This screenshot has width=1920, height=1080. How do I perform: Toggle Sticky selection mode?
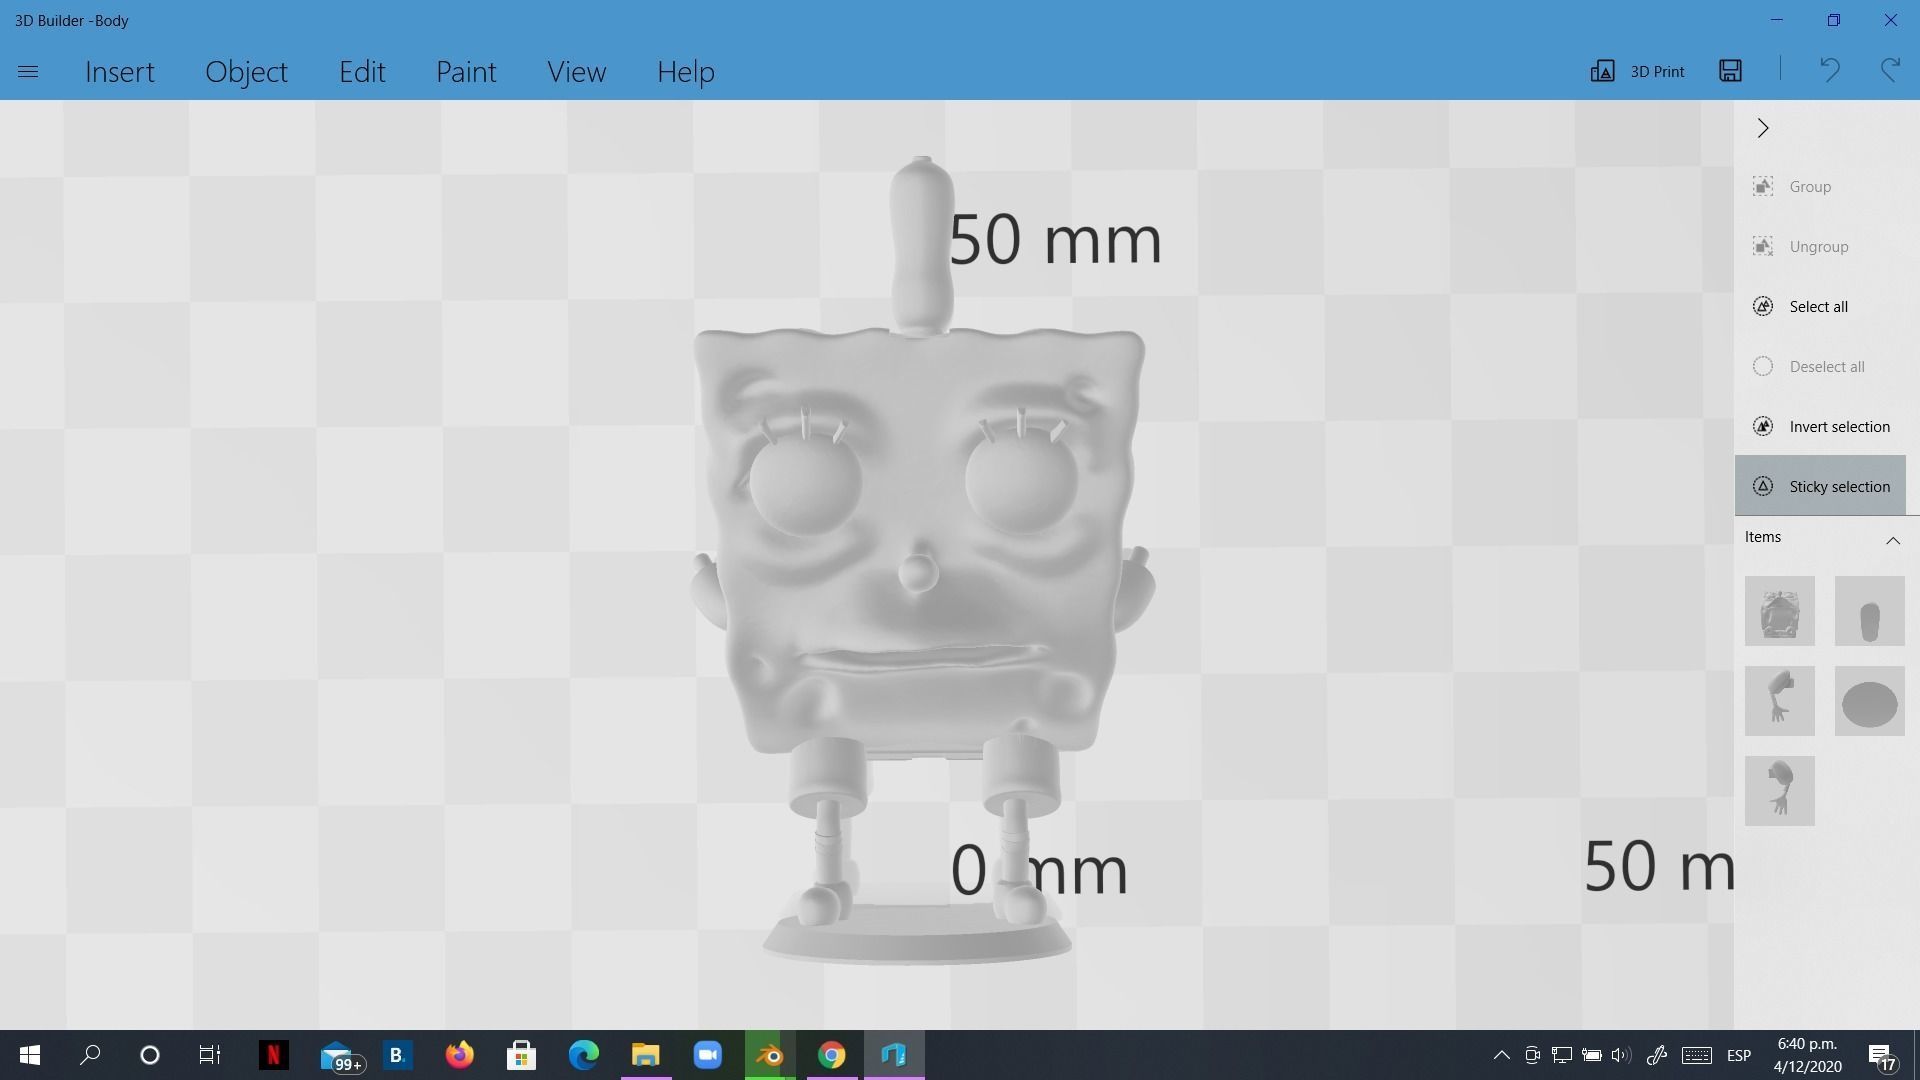click(x=1820, y=486)
